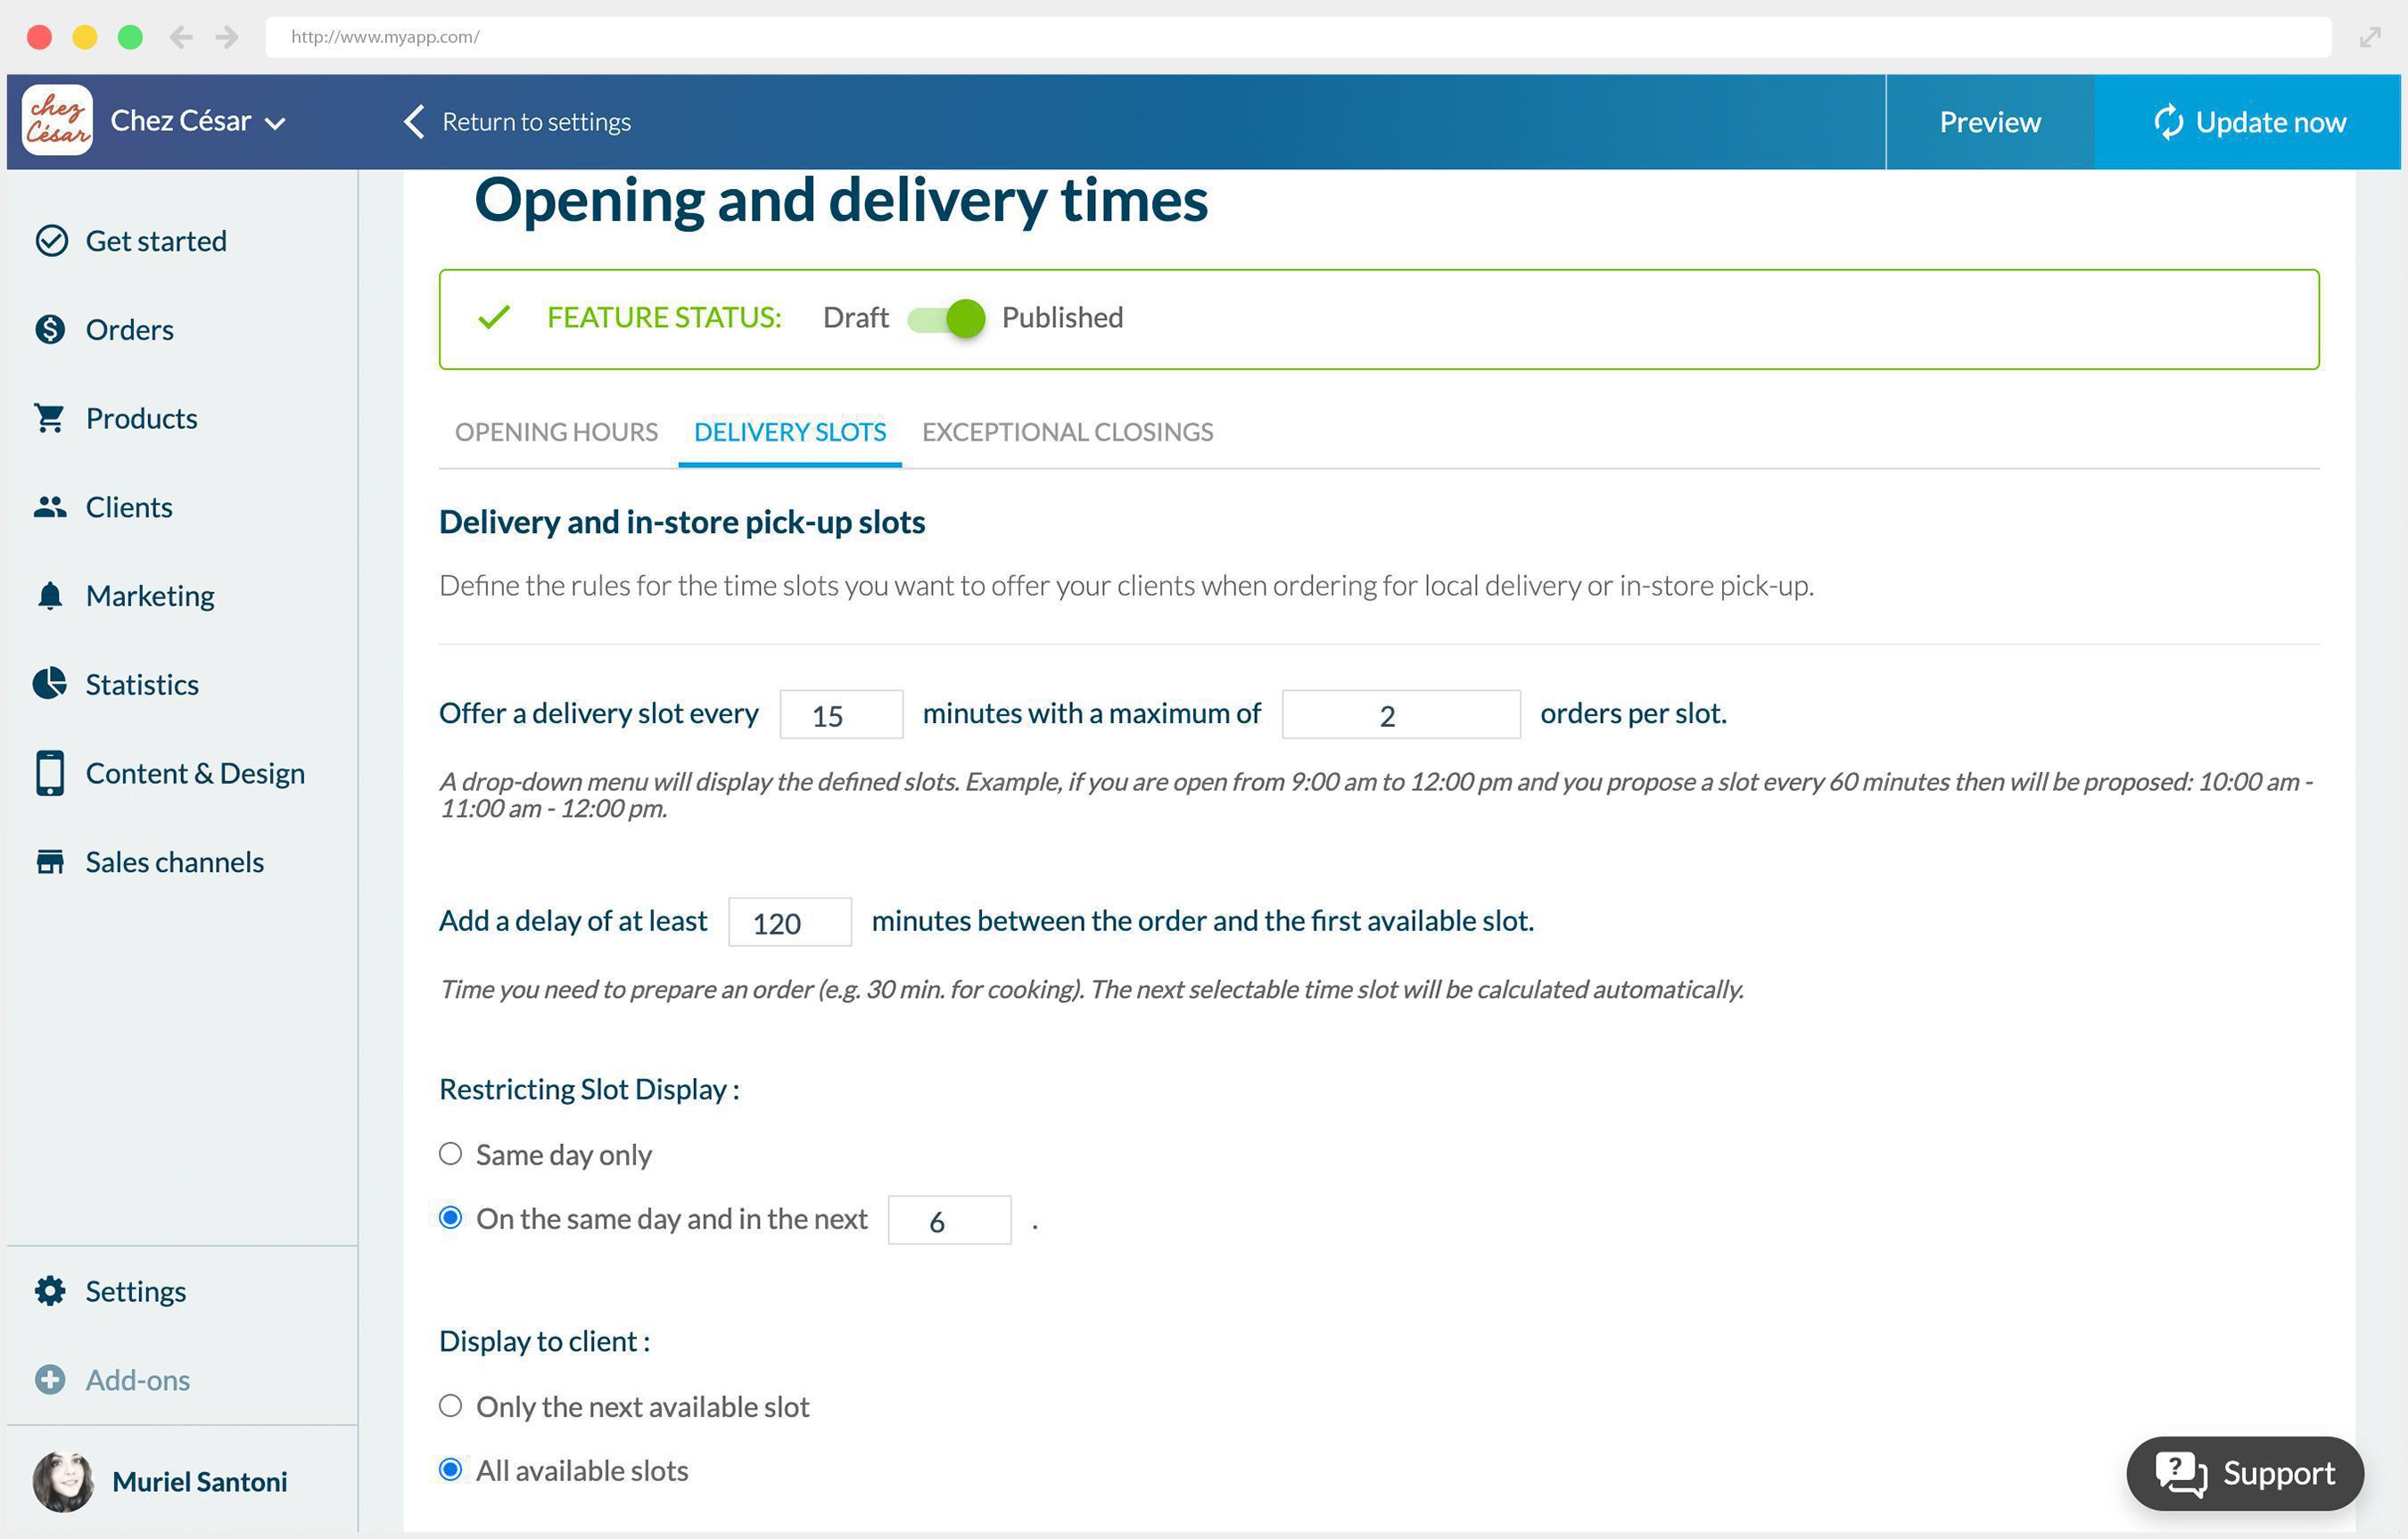
Task: Choose Only the next available slot
Action: (x=451, y=1406)
